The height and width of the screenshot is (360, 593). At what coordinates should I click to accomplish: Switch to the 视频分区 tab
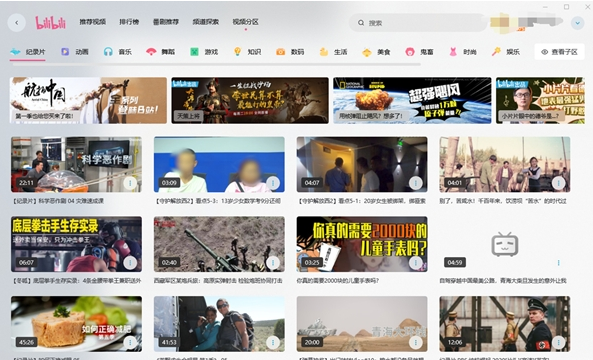(x=245, y=22)
